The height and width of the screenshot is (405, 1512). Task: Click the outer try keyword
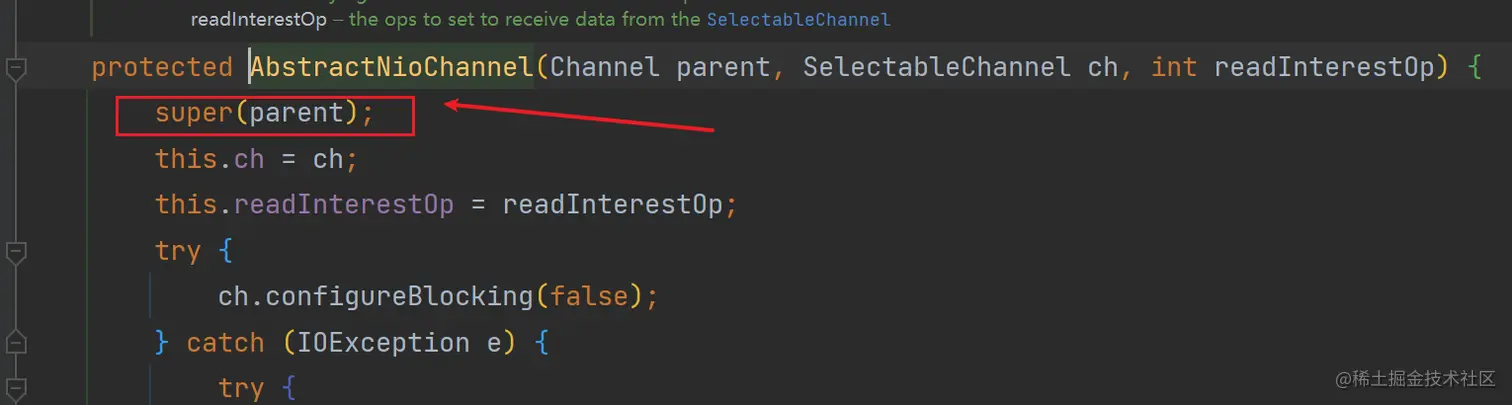tap(178, 250)
